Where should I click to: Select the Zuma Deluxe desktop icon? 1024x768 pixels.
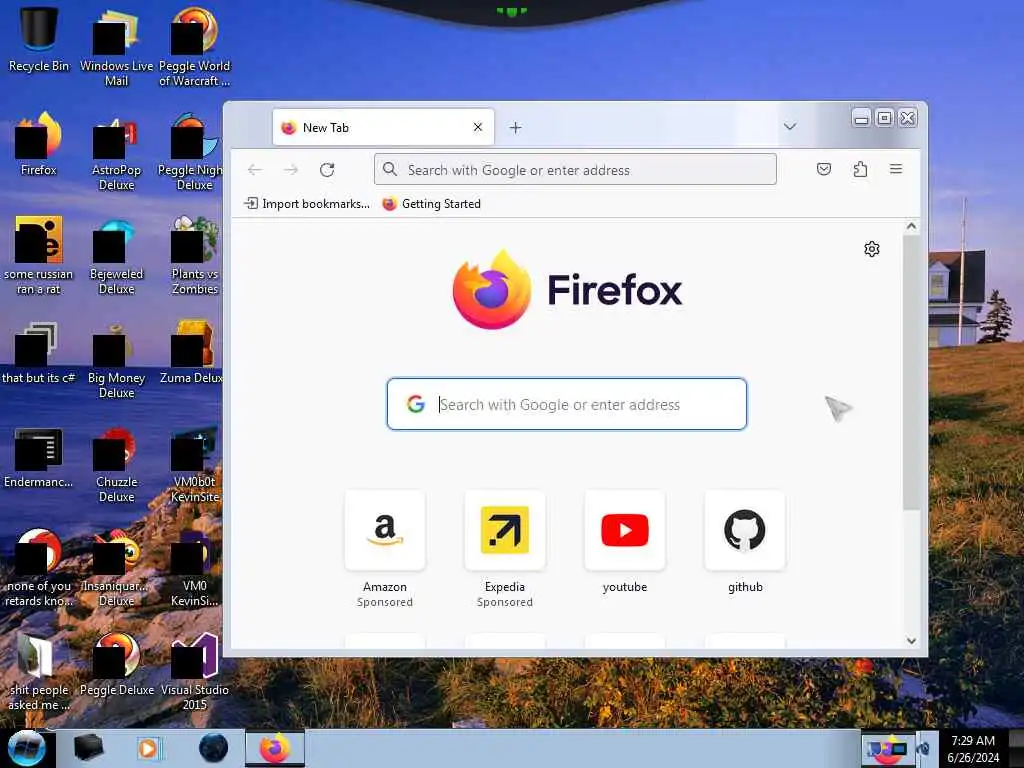[x=191, y=352]
